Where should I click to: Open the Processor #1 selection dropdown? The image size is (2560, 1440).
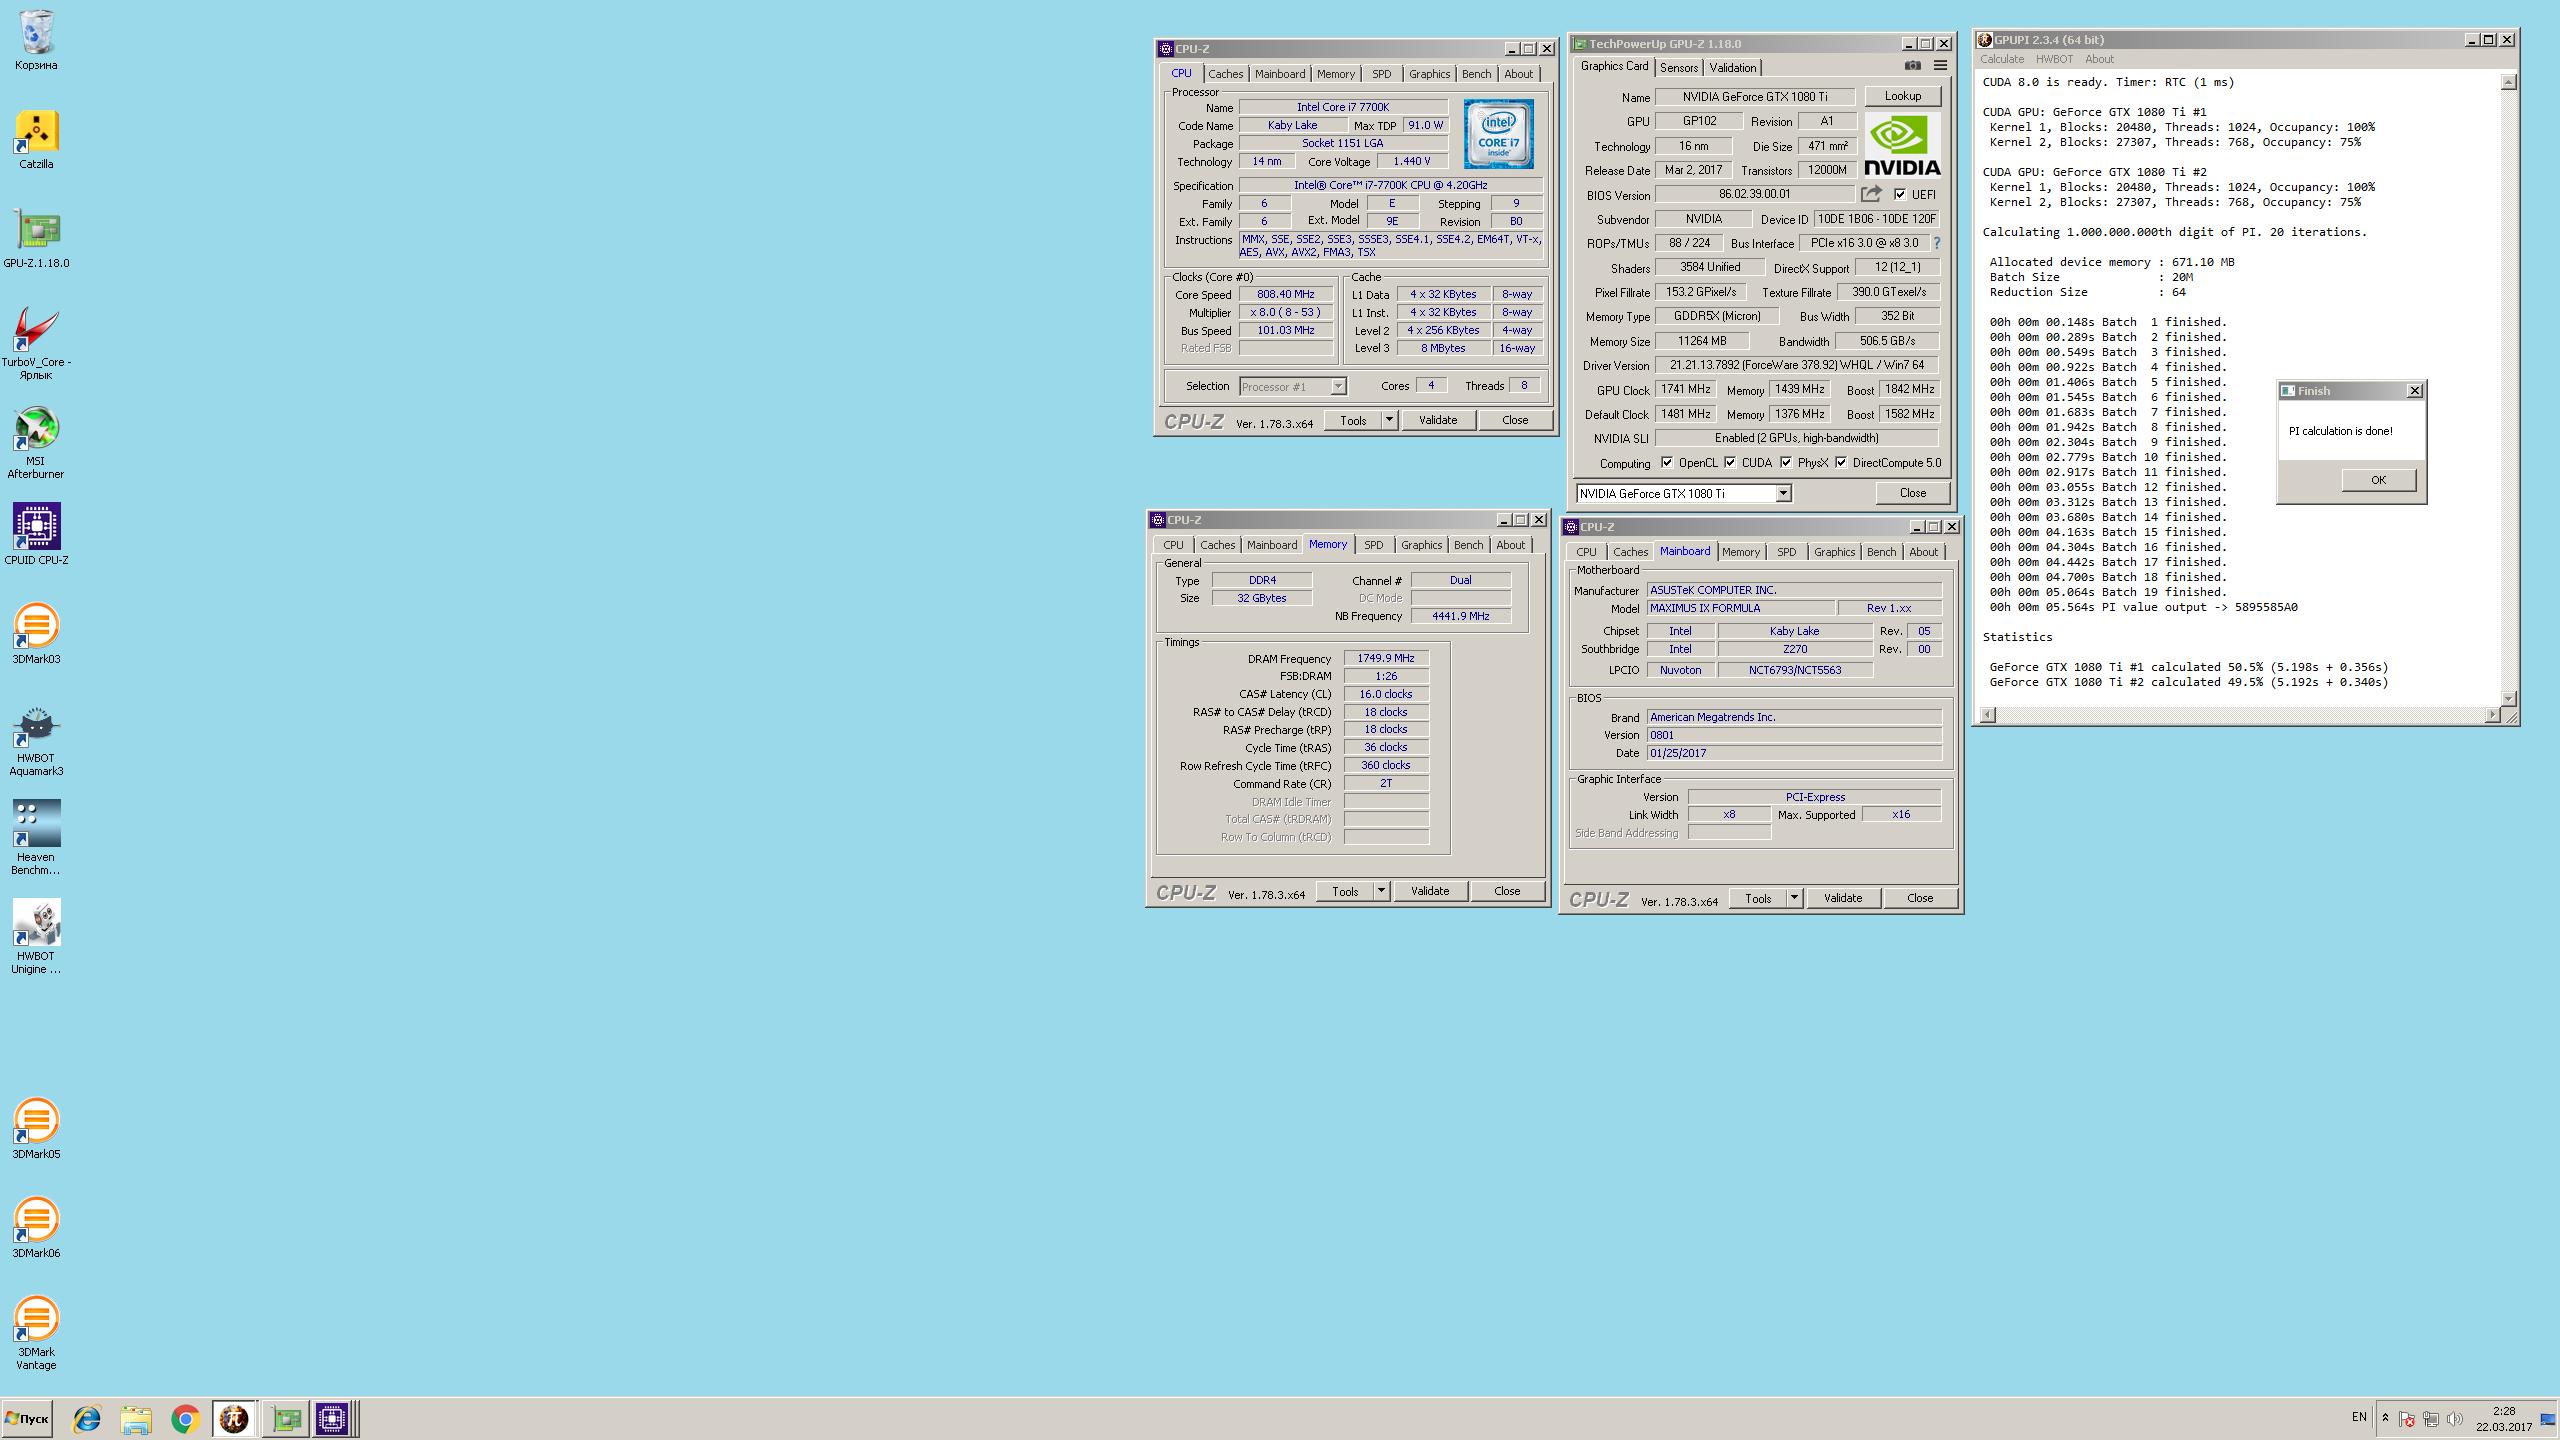click(x=1338, y=386)
